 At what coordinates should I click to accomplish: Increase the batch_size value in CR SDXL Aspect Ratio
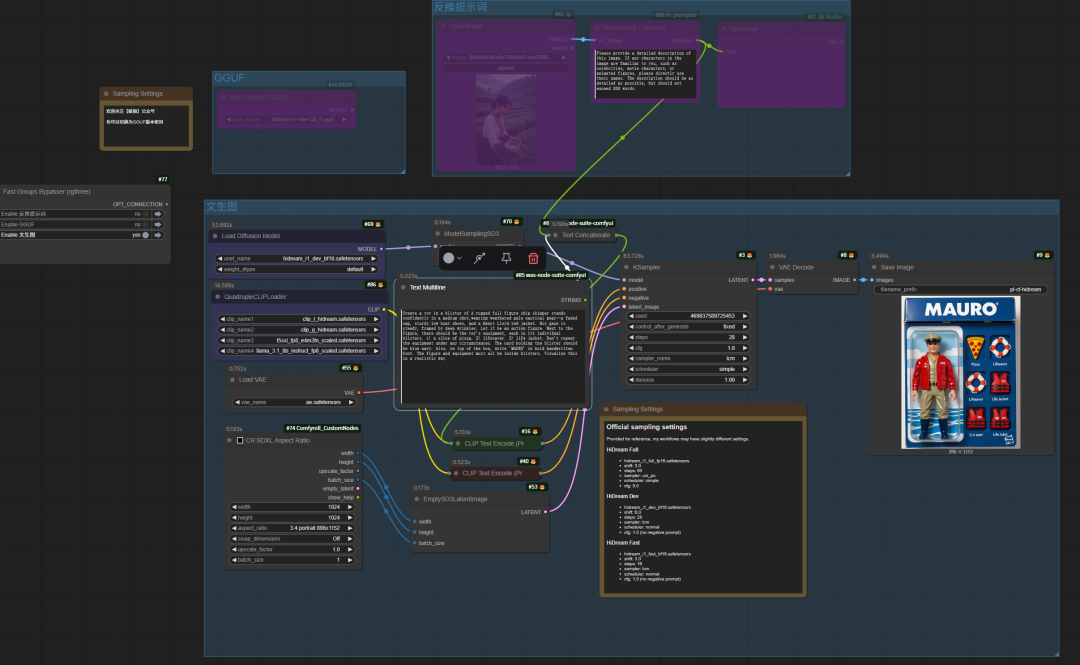click(350, 560)
